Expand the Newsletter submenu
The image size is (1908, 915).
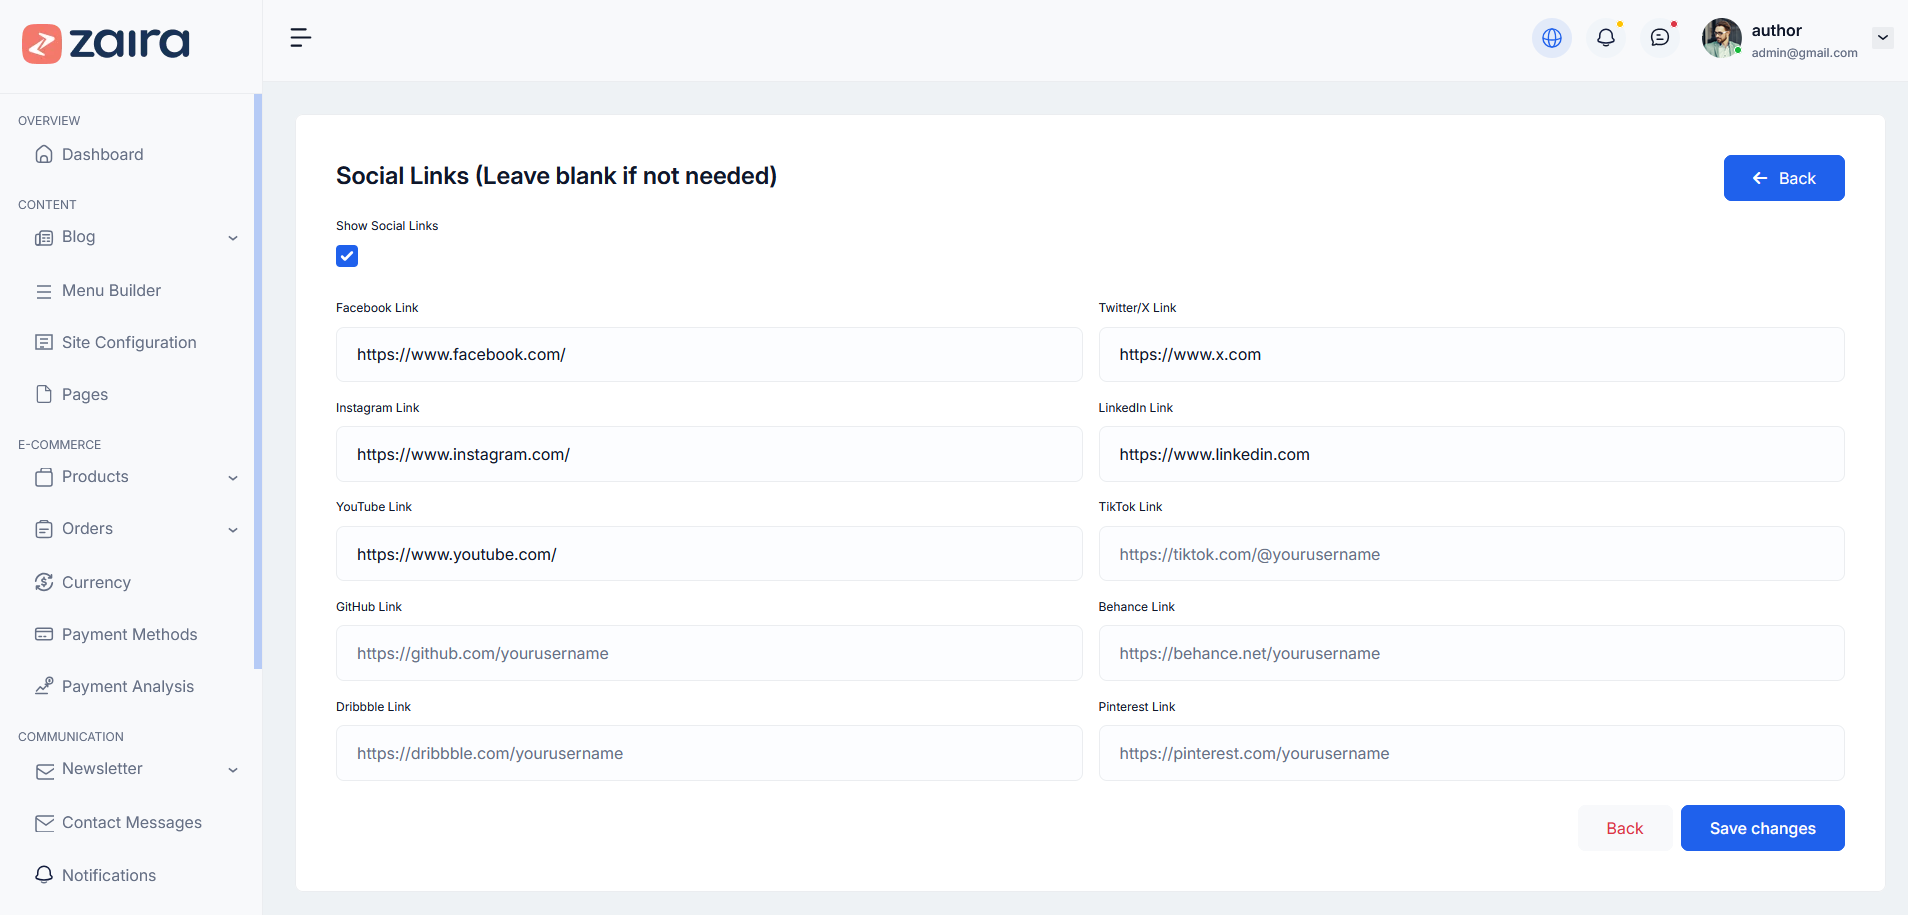233,770
